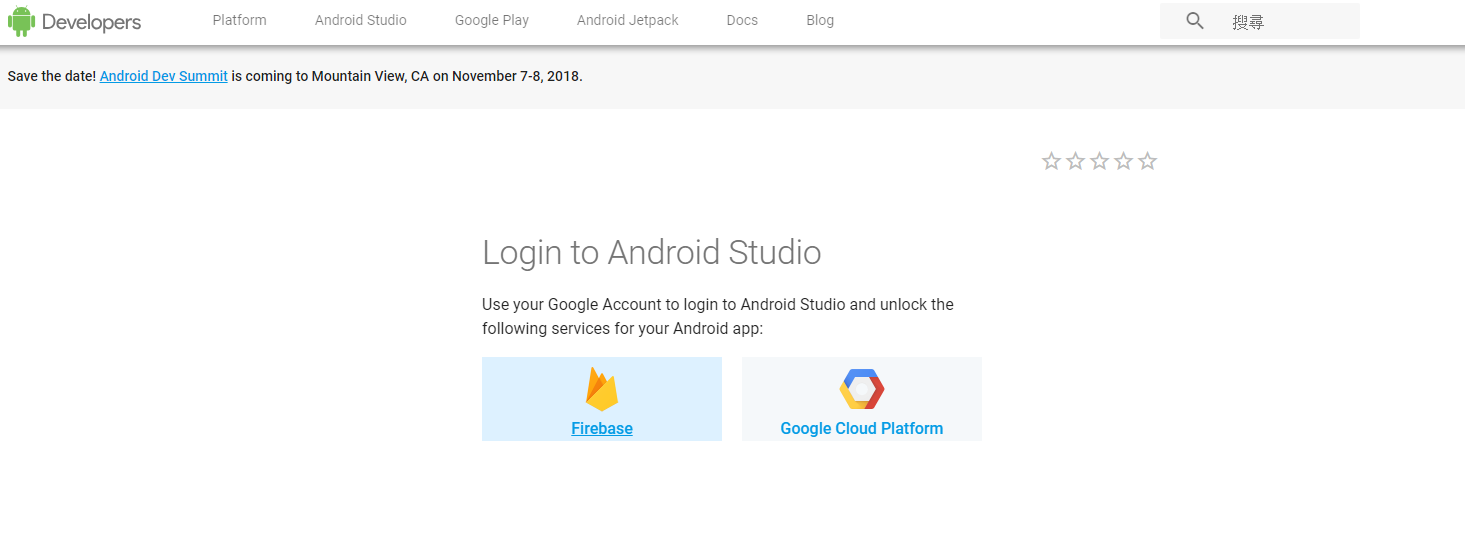Open the Firebase text link
This screenshot has width=1465, height=533.
[602, 428]
